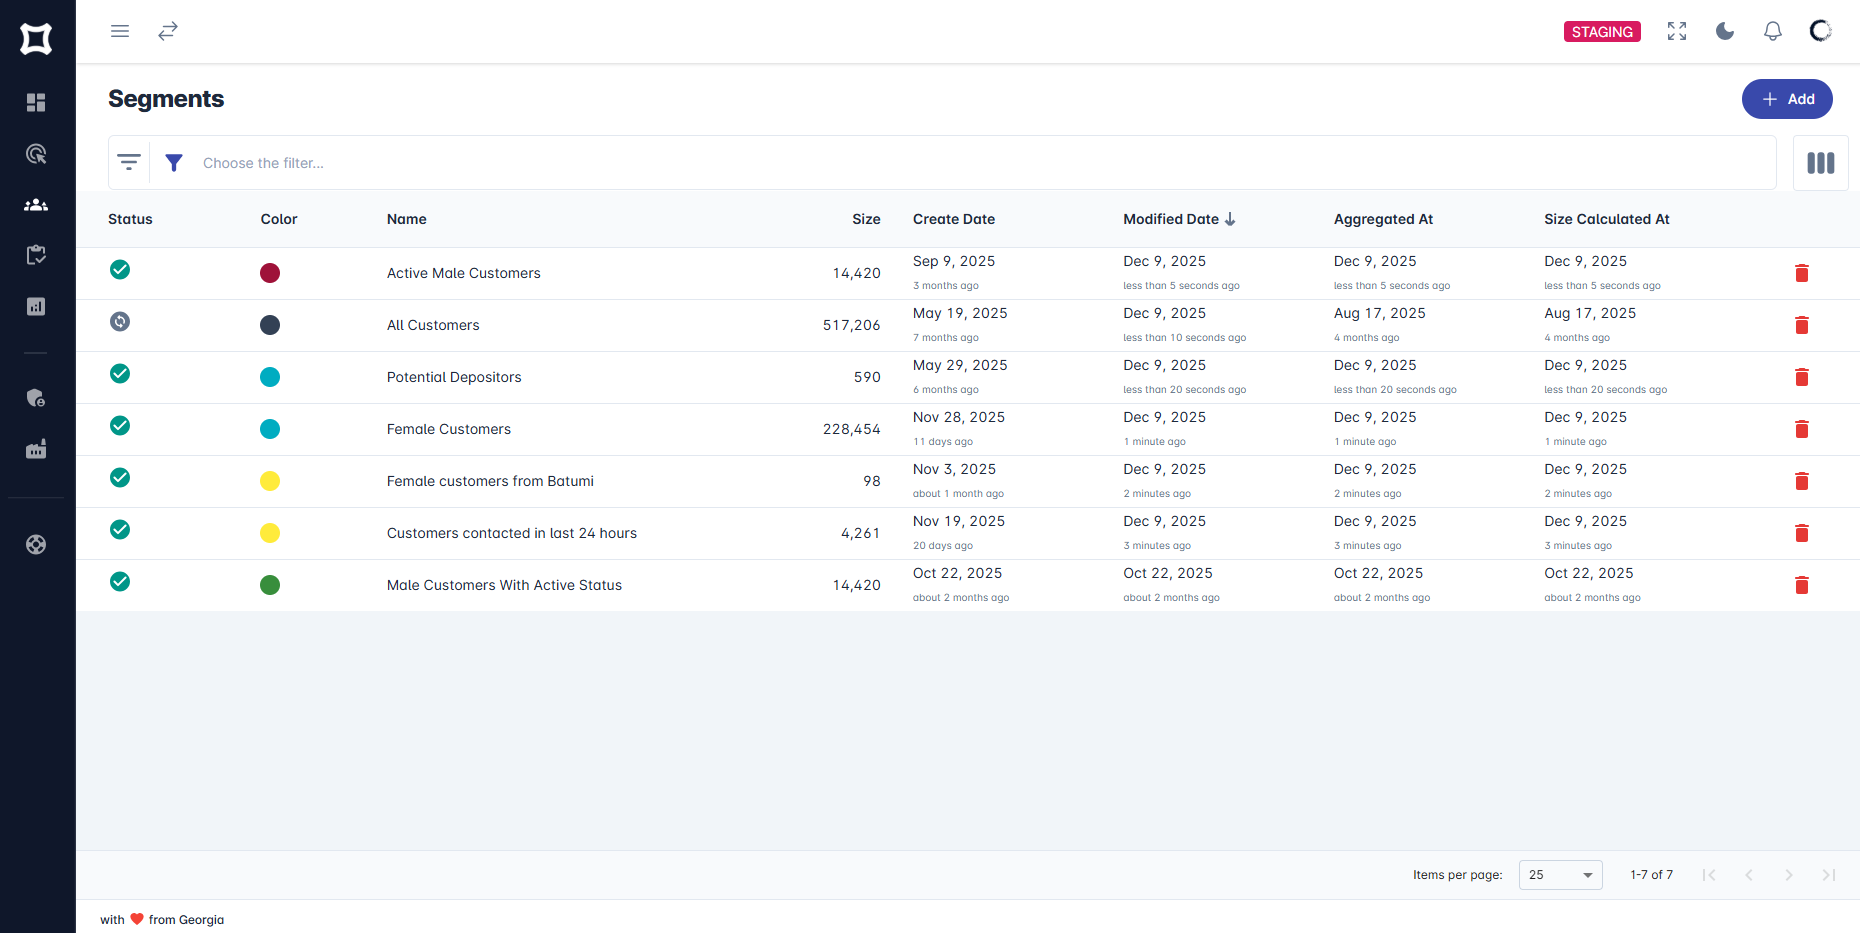Switch to dark mode with the moon toggle

coord(1725,31)
